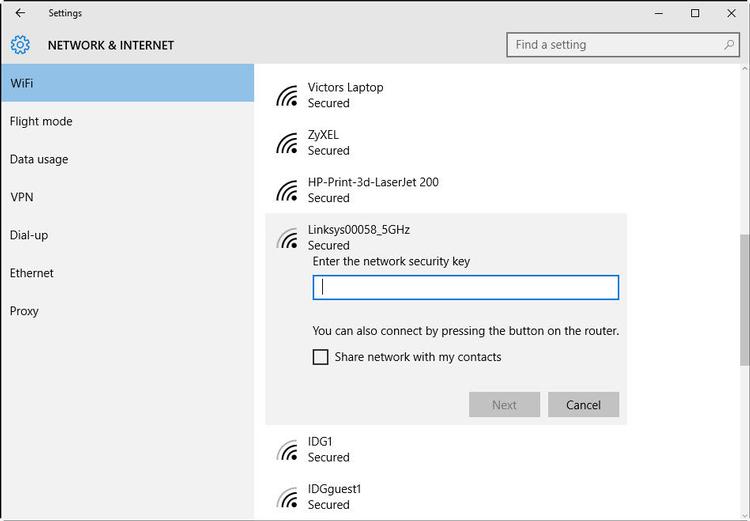Enable Share network with my contacts
The height and width of the screenshot is (521, 750).
(x=321, y=357)
